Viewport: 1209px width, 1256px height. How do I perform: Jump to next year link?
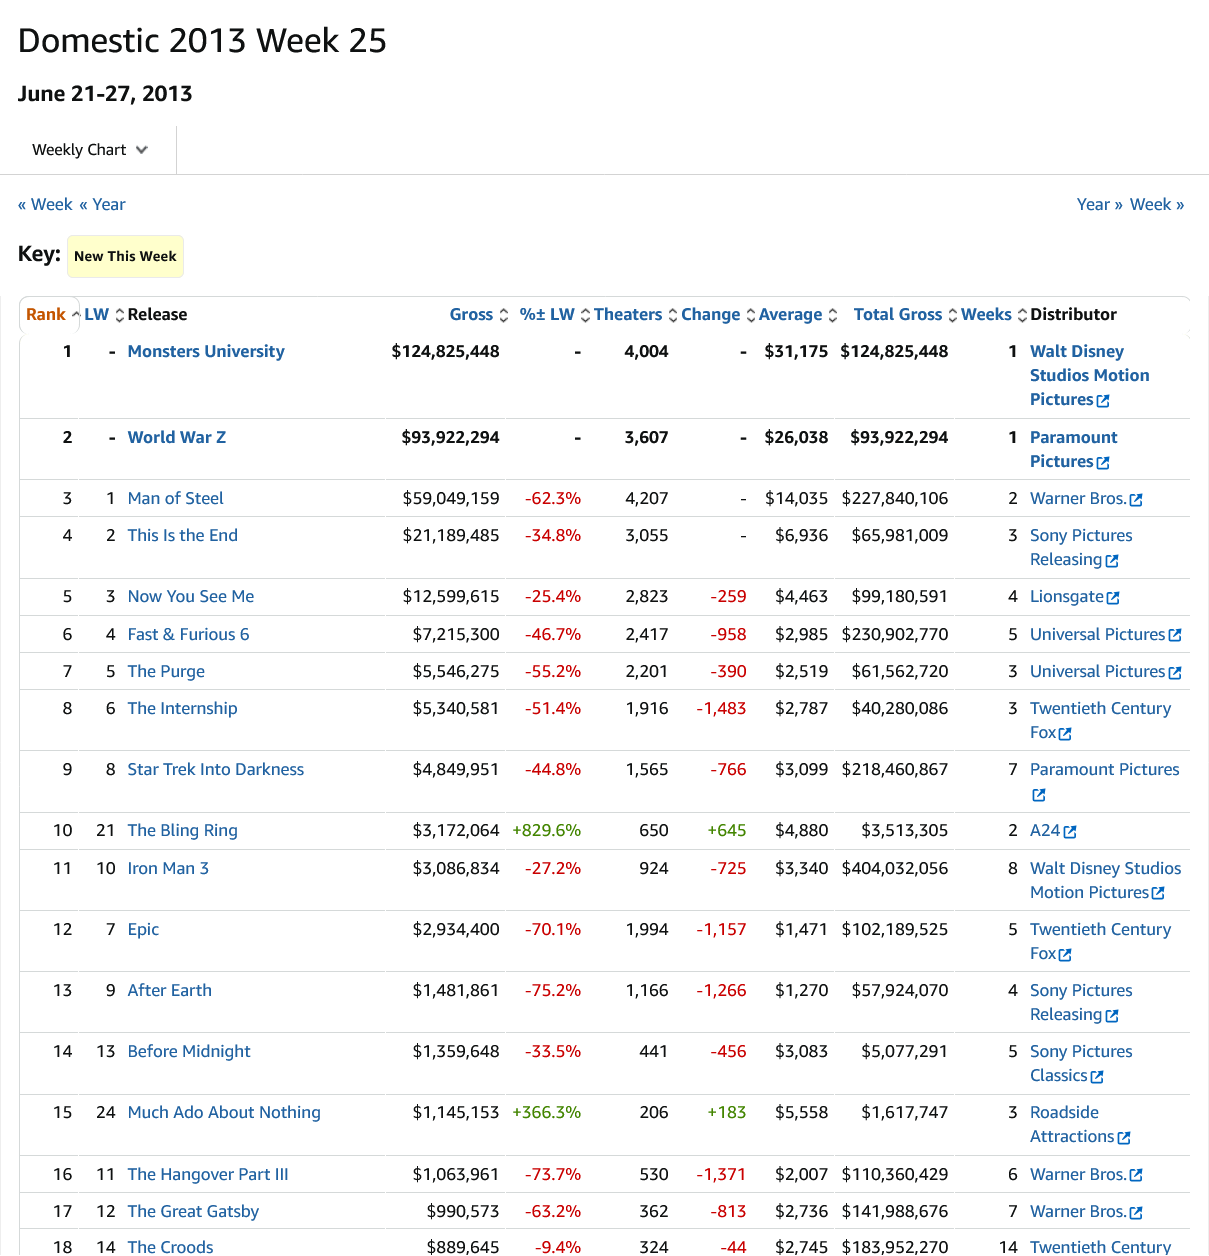click(1099, 204)
